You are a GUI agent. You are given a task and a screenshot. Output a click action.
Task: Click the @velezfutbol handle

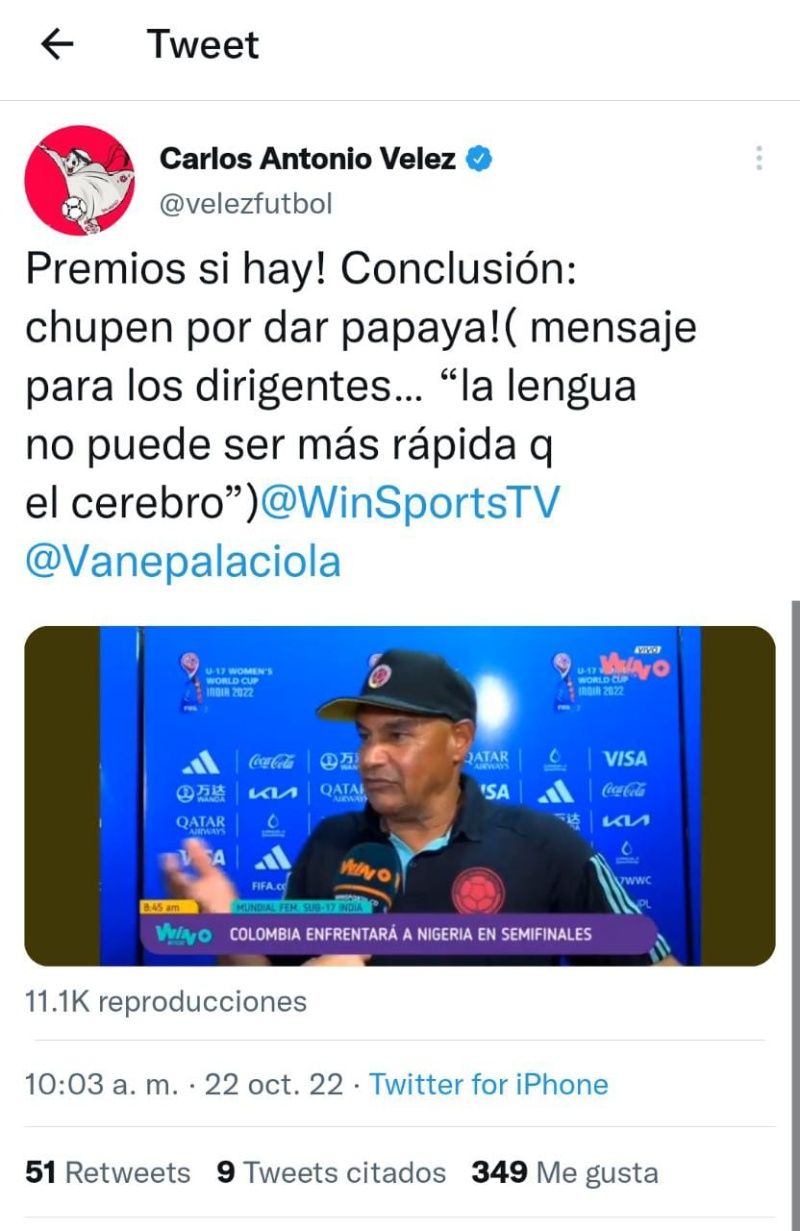(246, 204)
